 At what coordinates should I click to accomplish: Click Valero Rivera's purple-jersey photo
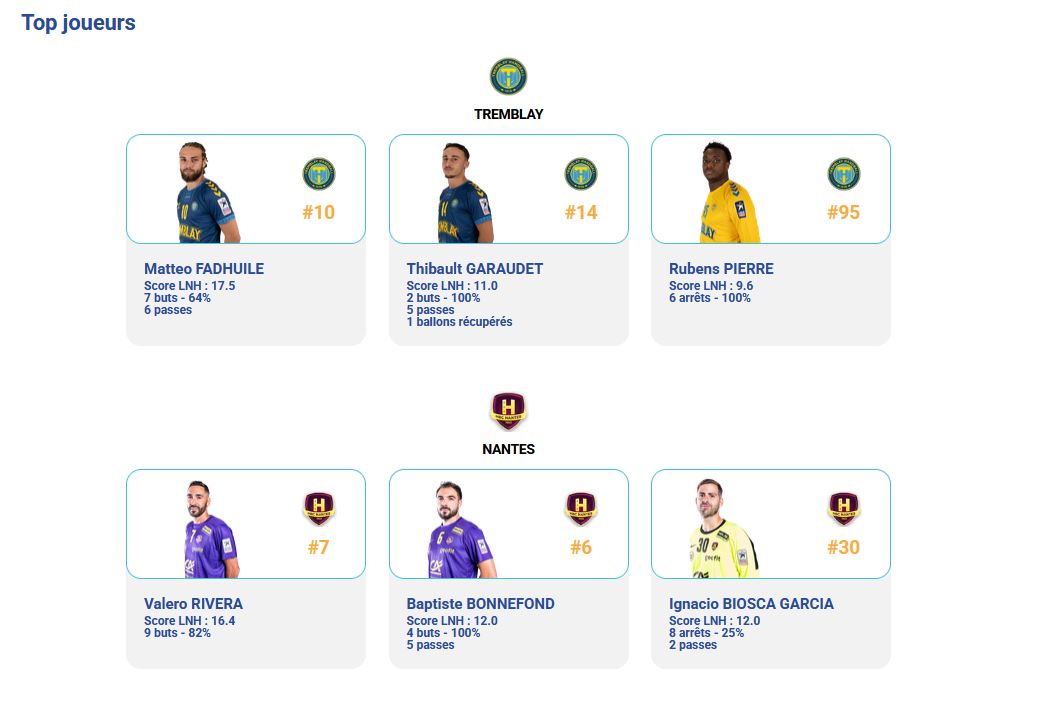[x=210, y=529]
